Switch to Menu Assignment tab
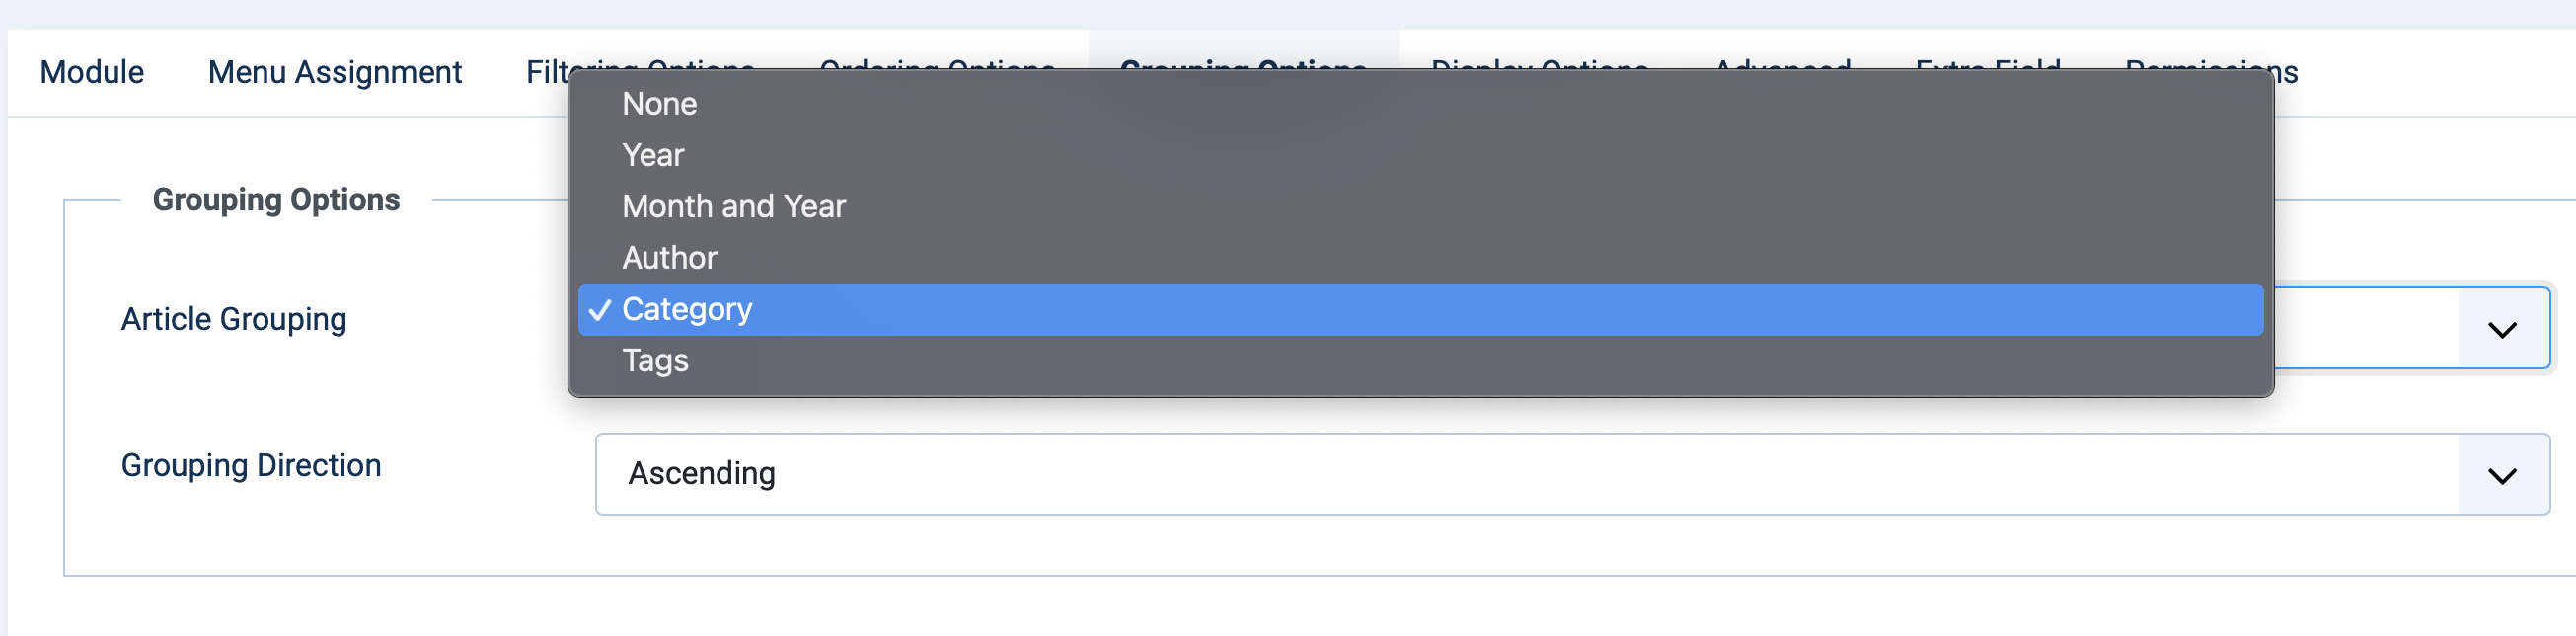The width and height of the screenshot is (2576, 636). [x=335, y=72]
